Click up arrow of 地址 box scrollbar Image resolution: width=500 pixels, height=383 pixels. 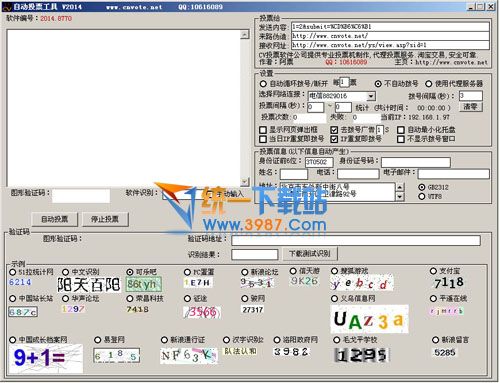click(400, 187)
